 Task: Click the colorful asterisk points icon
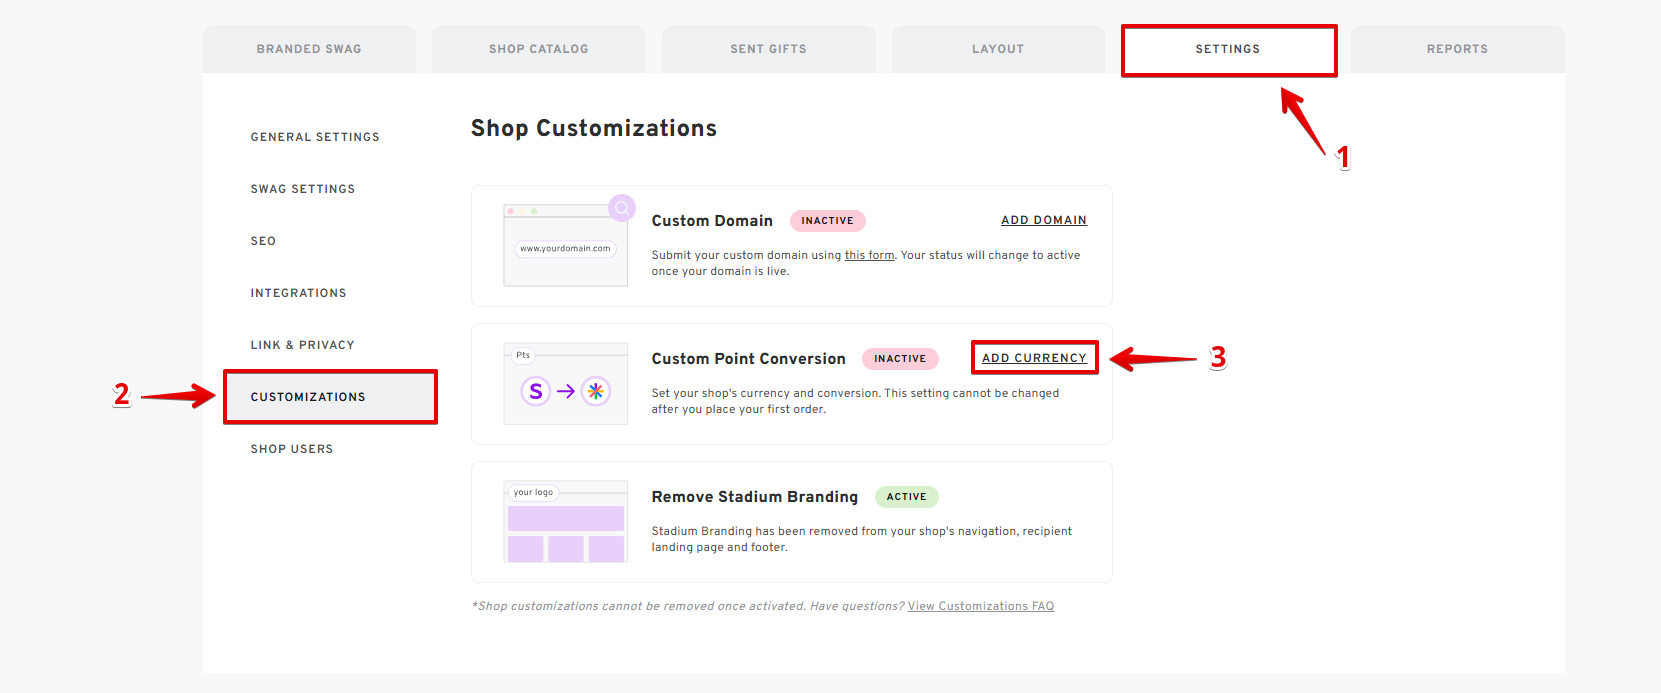[x=596, y=391]
